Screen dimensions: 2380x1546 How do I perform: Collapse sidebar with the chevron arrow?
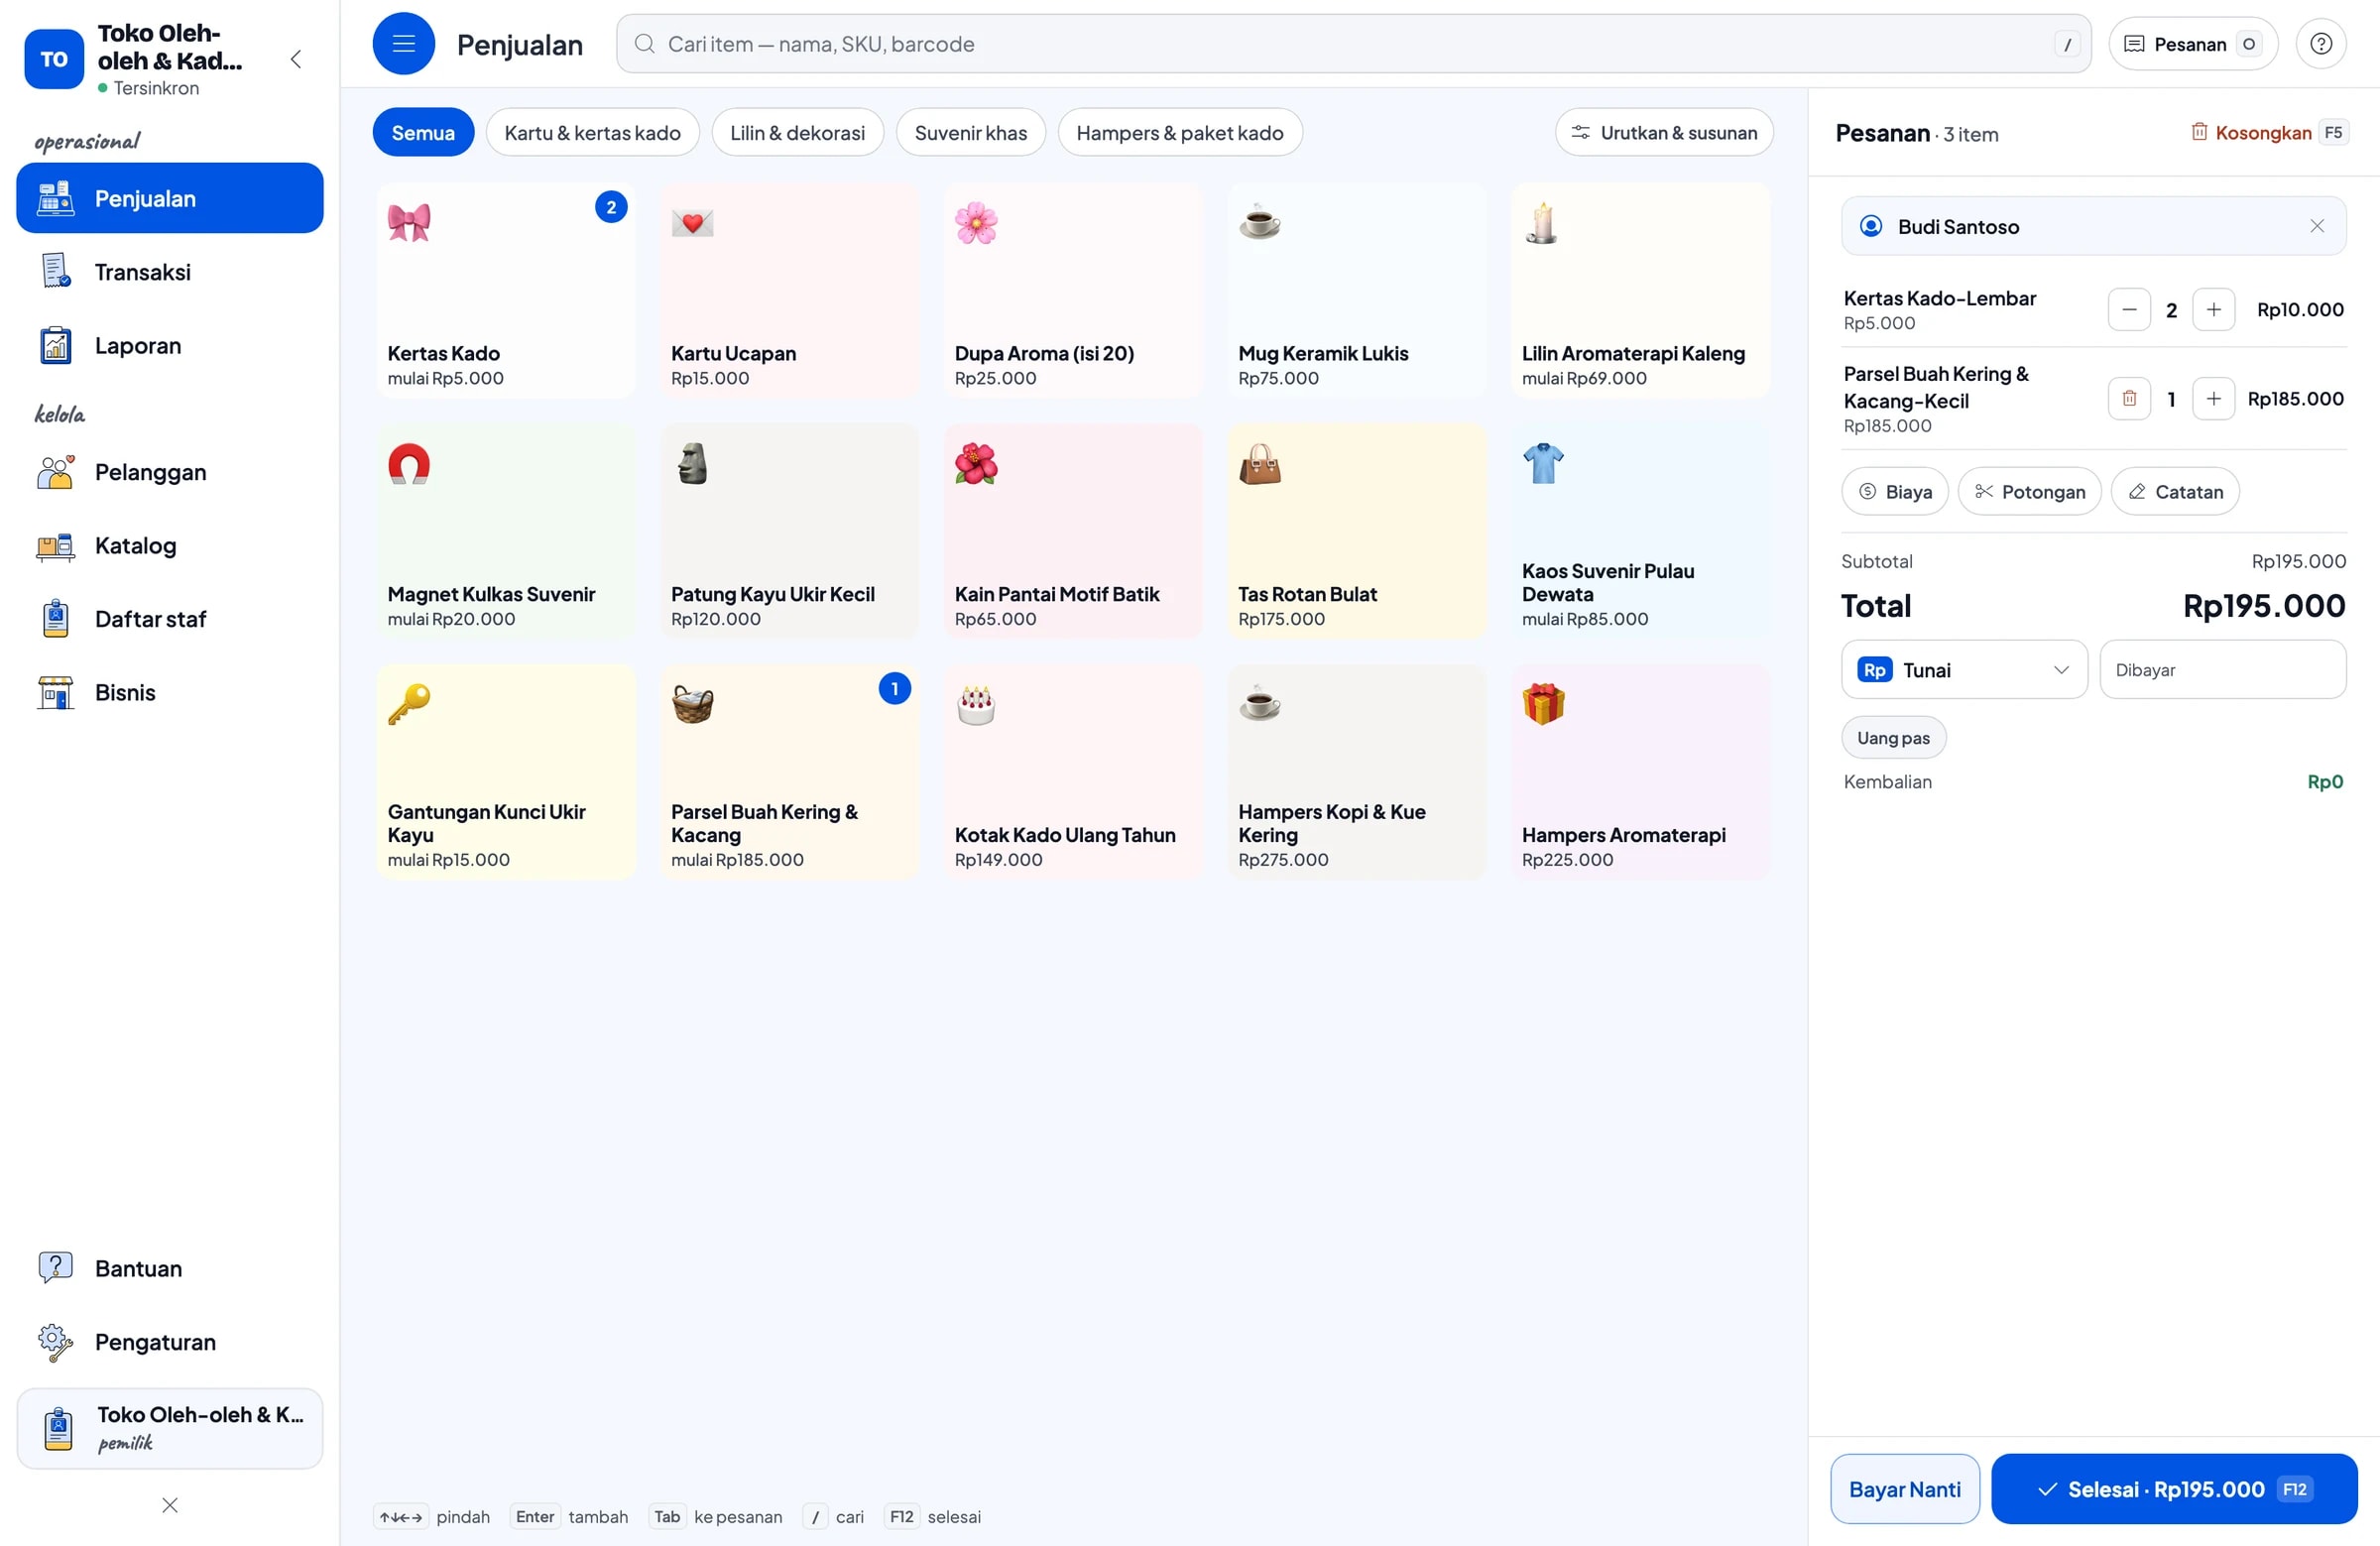point(296,59)
